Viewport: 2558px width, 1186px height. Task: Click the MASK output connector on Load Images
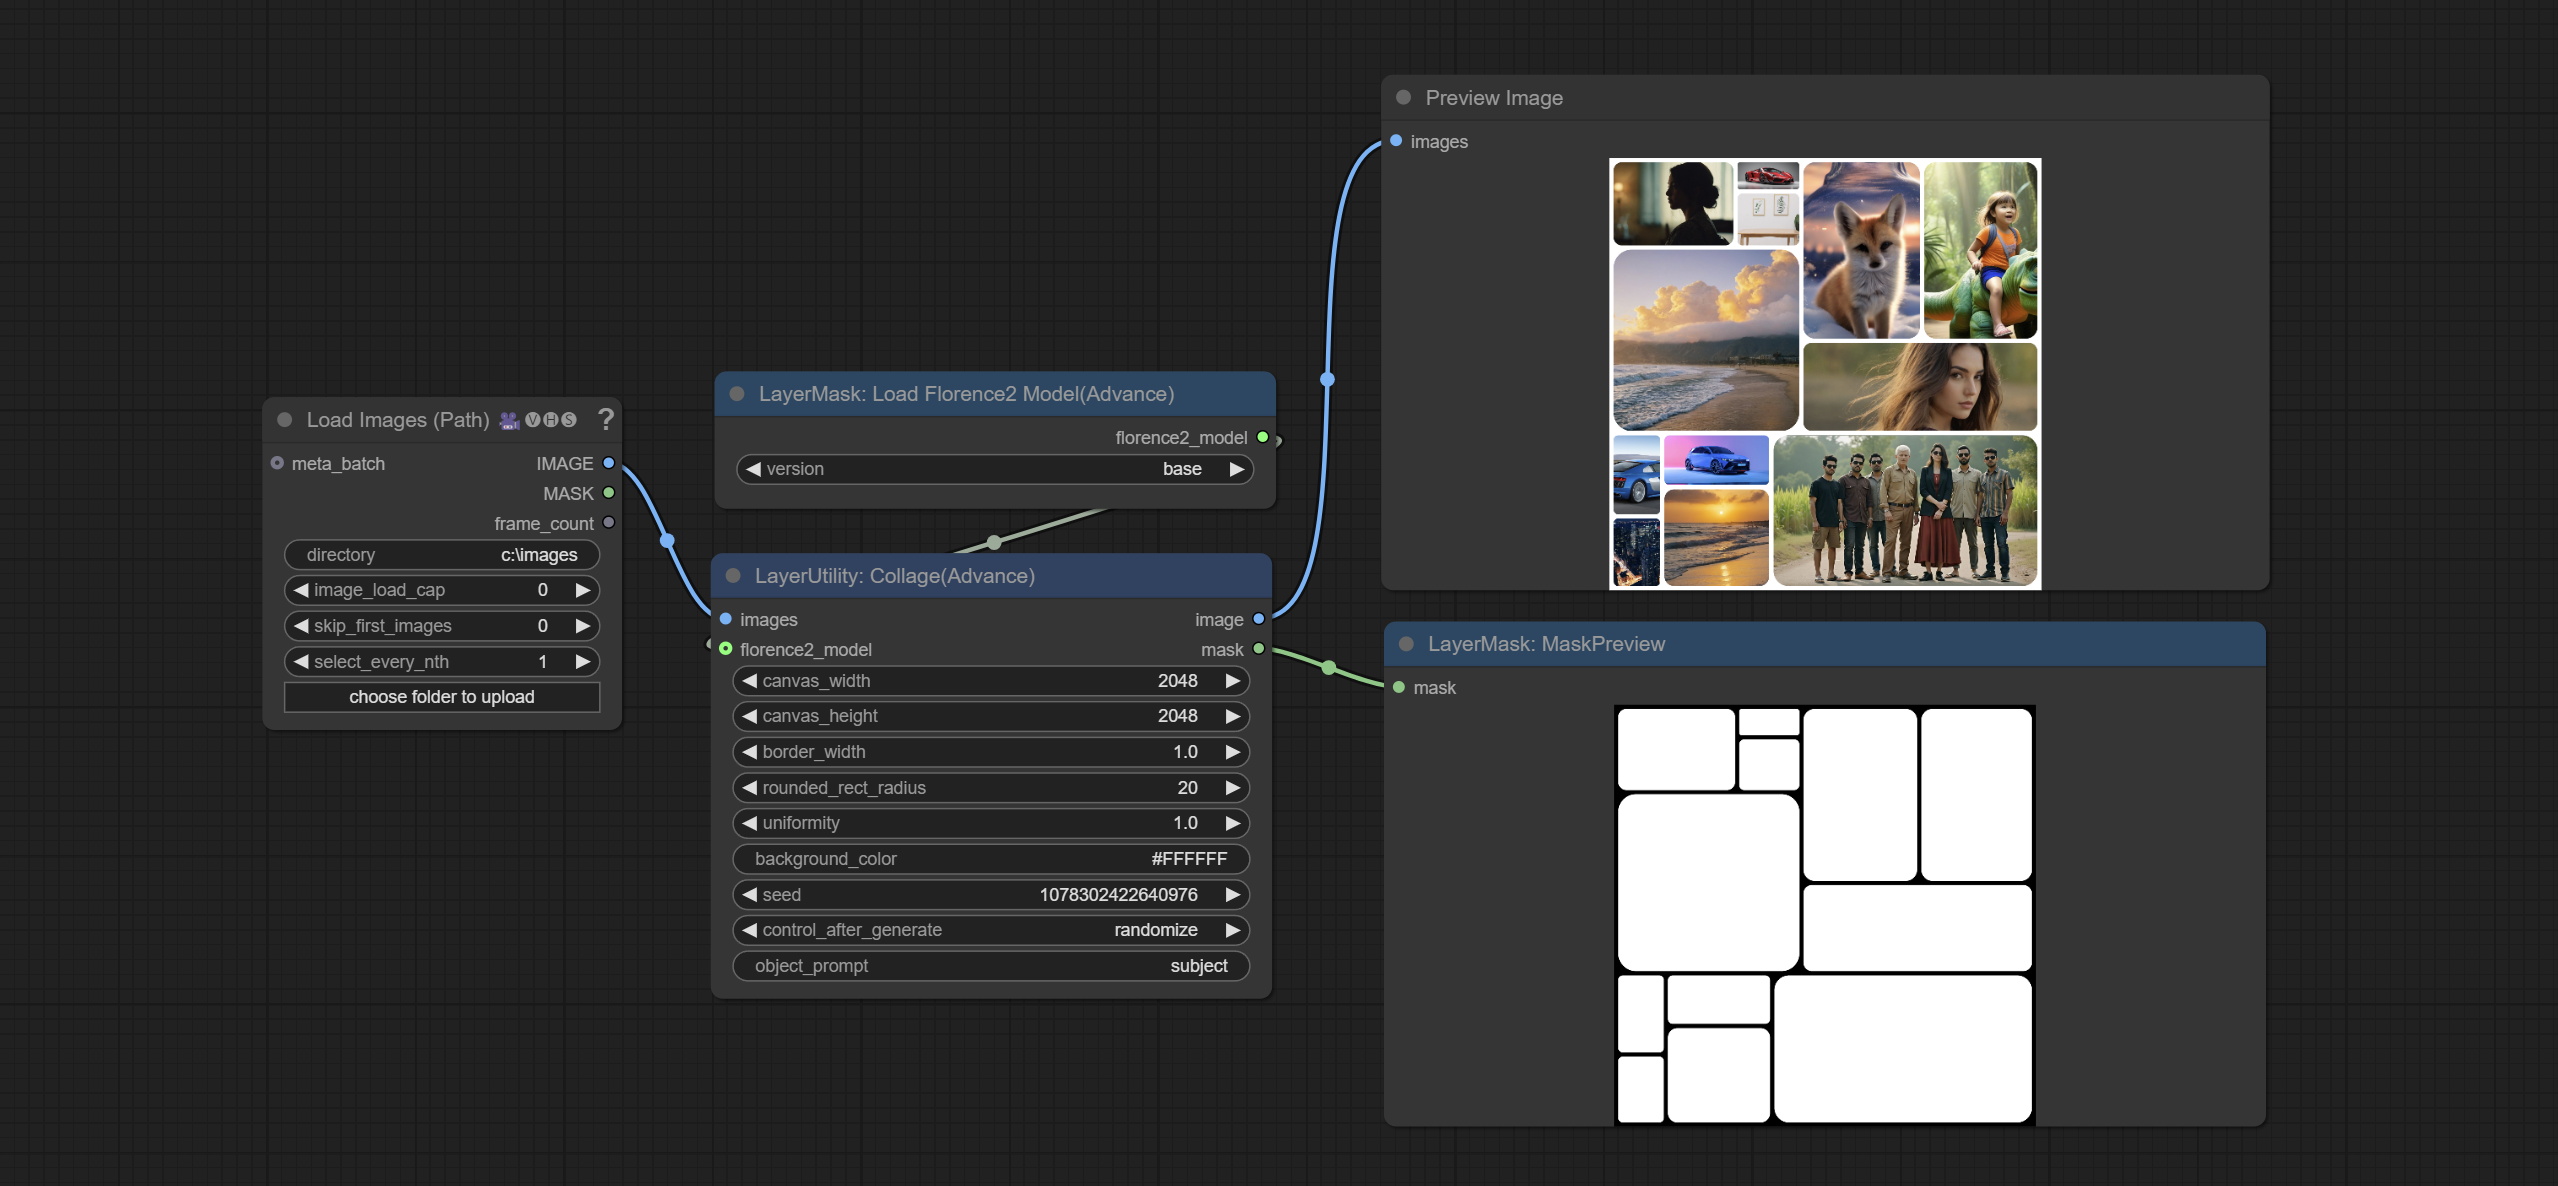608,493
